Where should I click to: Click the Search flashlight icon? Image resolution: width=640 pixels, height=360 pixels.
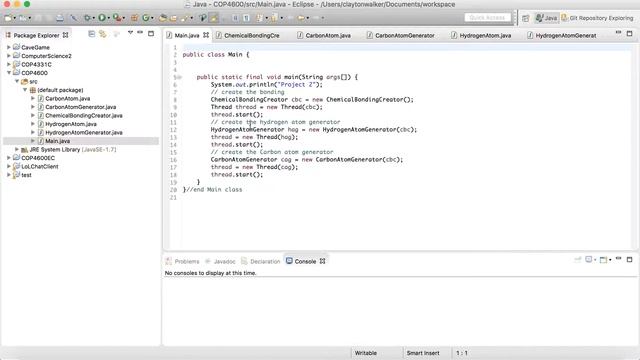coord(184,18)
